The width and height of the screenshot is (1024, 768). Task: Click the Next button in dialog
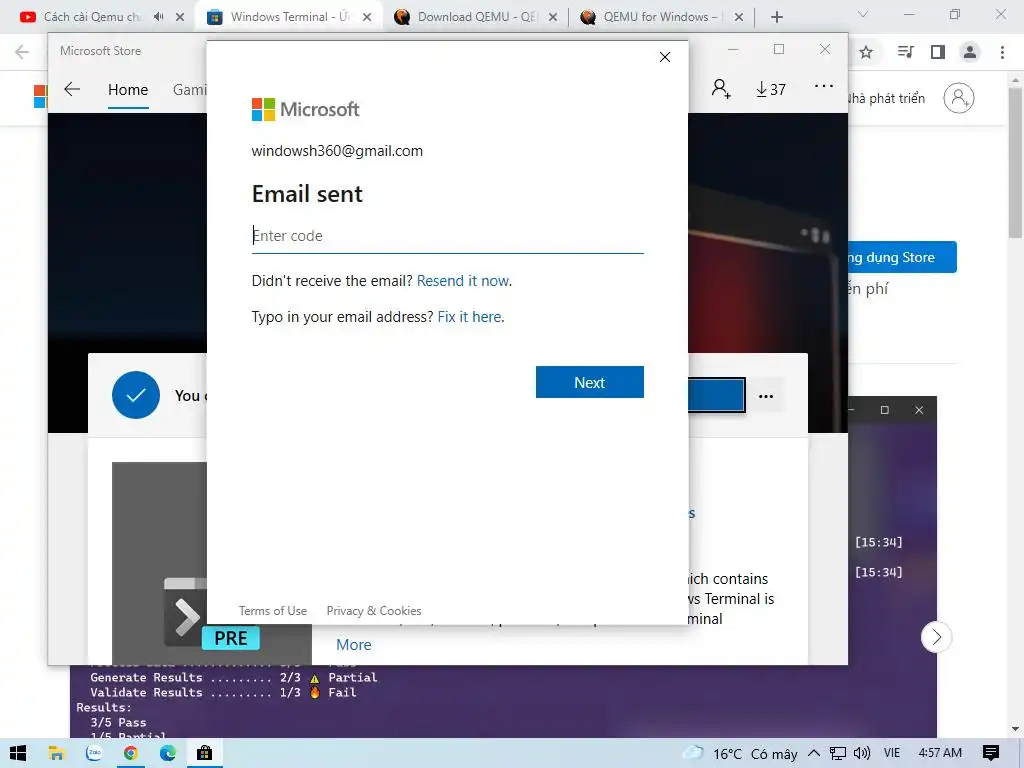(x=590, y=382)
